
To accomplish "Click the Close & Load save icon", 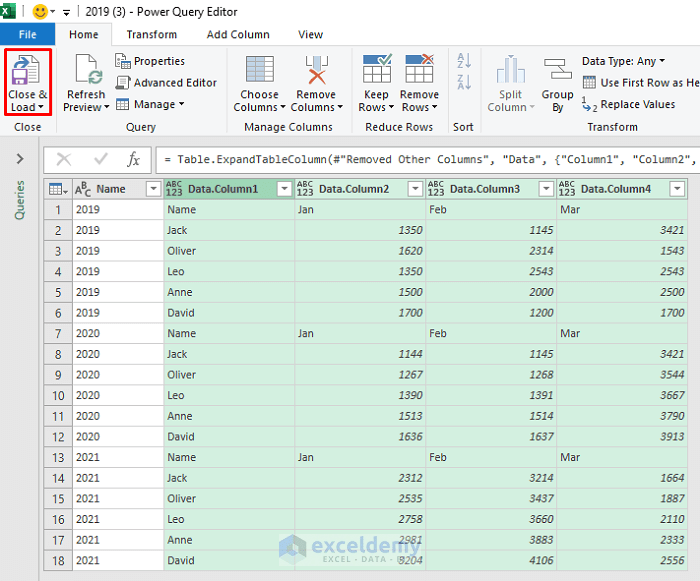I will point(26,70).
